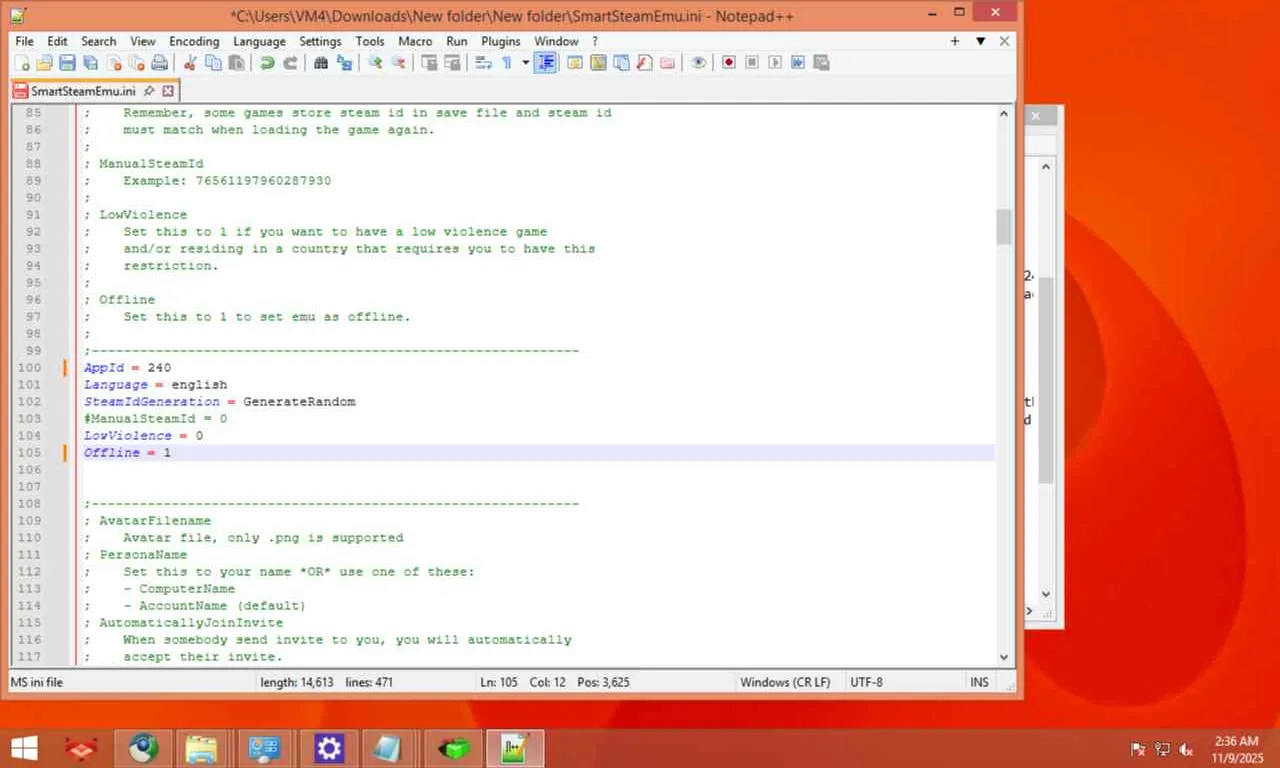This screenshot has width=1280, height=768.
Task: Click the Redo toolbar icon
Action: click(290, 63)
